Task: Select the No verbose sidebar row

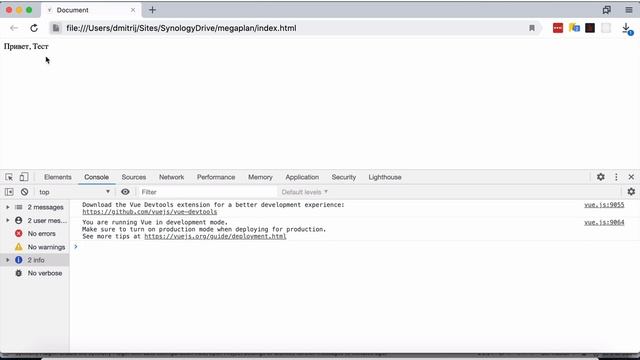Action: tap(35, 273)
